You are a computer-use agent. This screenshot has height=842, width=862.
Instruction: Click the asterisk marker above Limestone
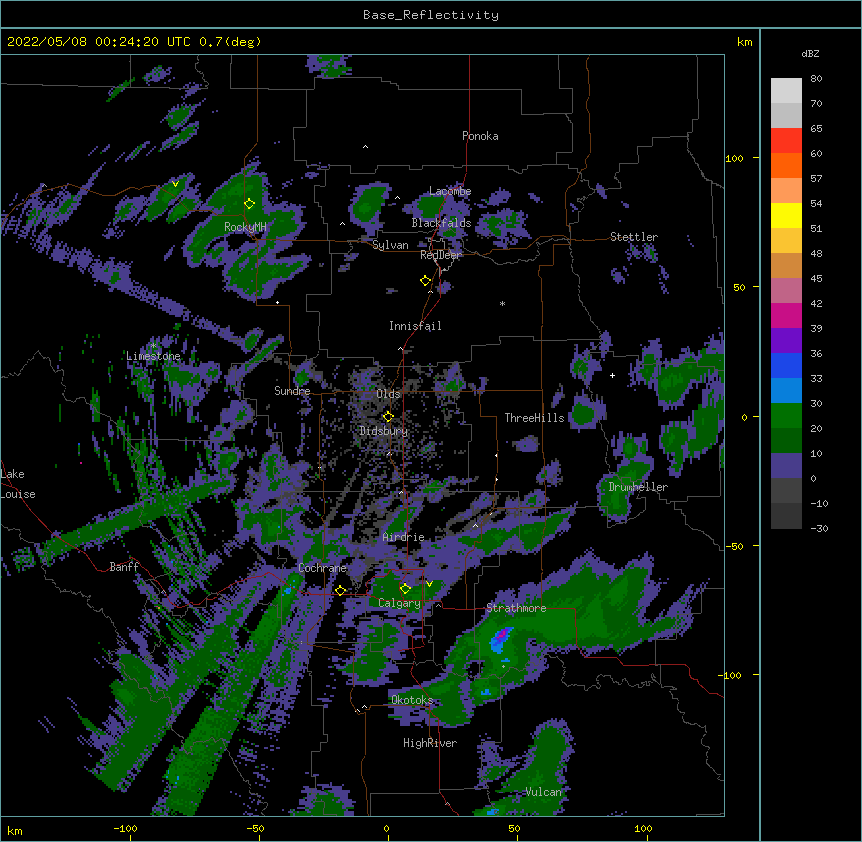point(154,345)
